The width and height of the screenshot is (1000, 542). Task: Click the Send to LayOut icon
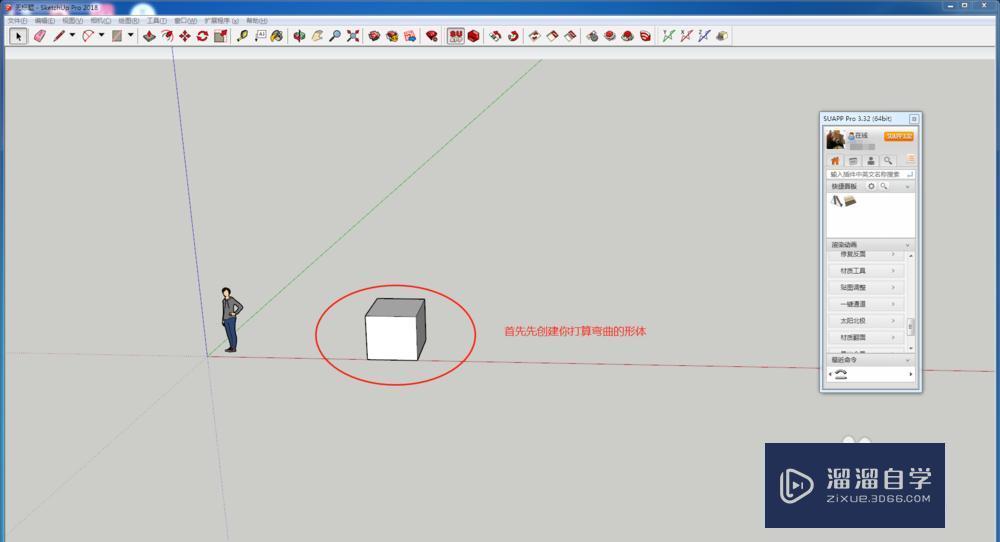point(410,36)
